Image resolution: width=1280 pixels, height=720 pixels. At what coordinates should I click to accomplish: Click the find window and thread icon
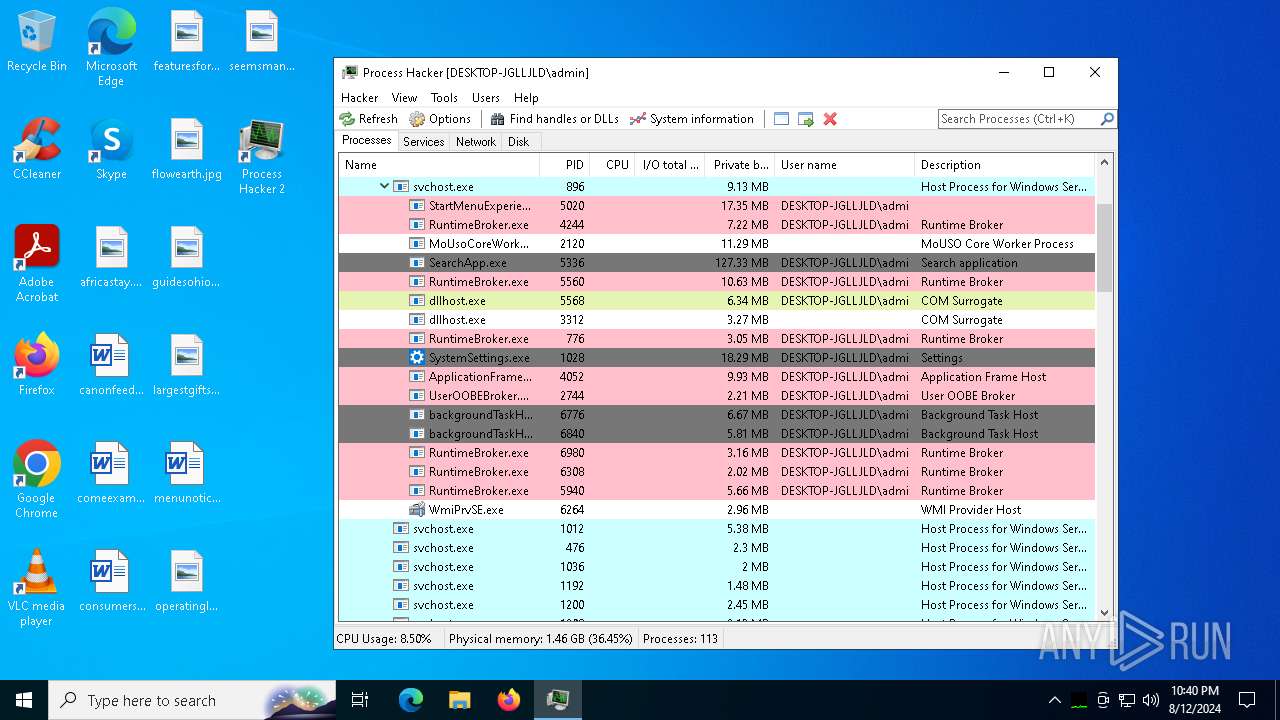click(806, 119)
